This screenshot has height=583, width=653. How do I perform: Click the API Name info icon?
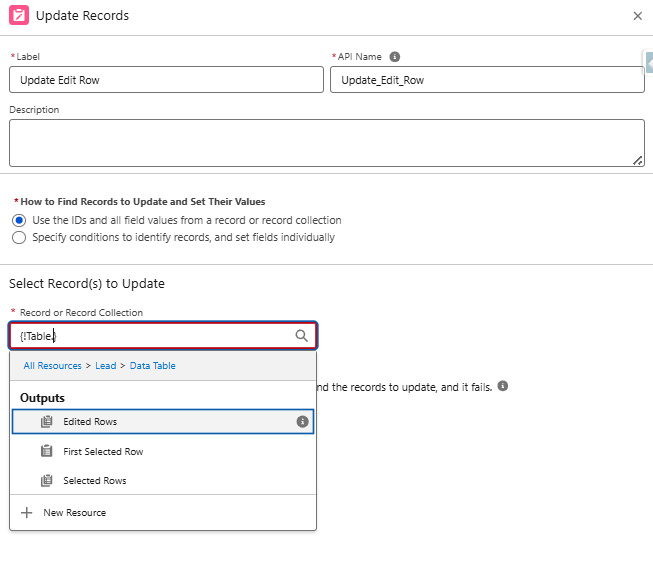395,57
